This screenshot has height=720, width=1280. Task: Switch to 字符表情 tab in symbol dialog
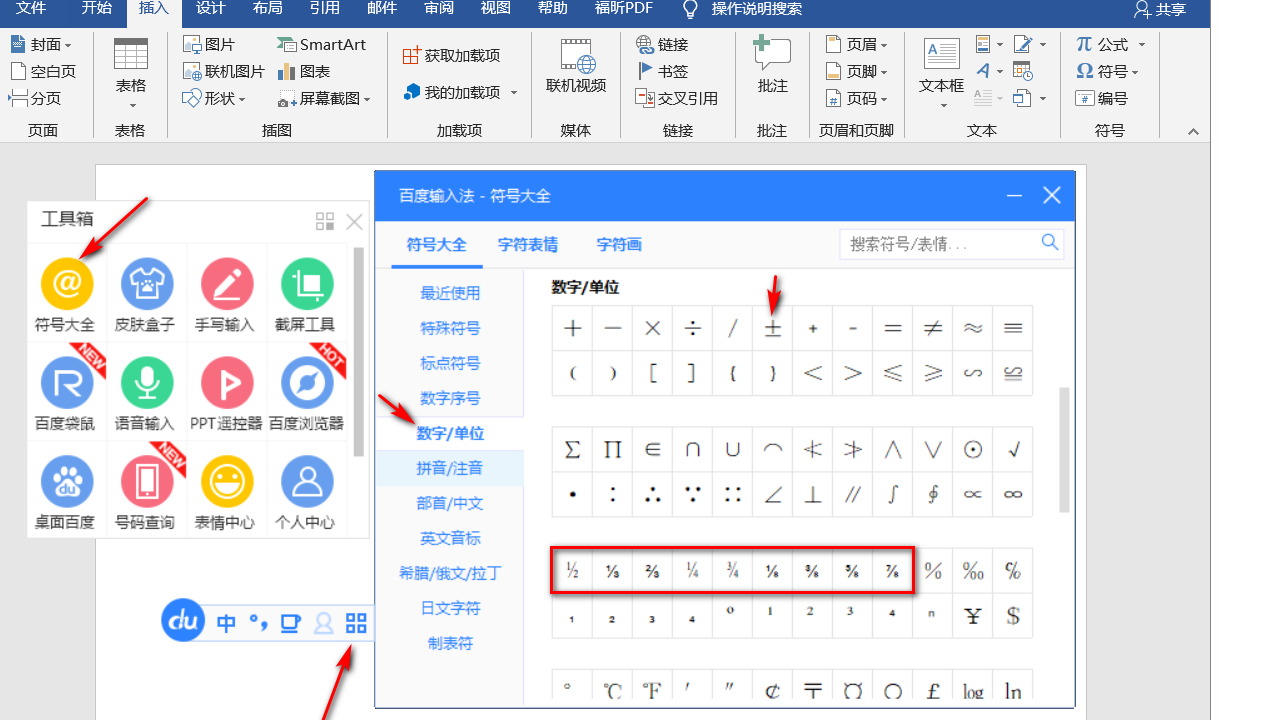point(528,244)
